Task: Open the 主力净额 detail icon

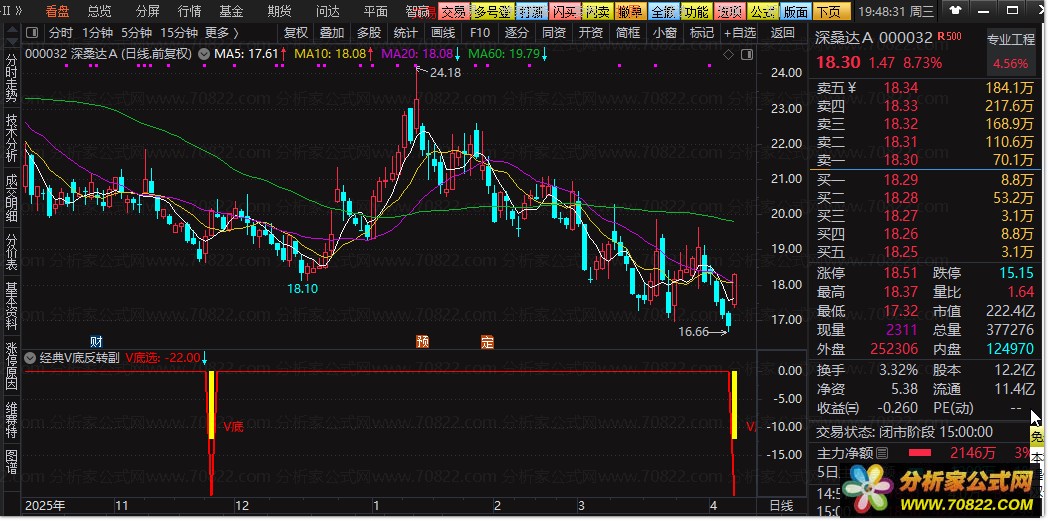Action: 882,453
